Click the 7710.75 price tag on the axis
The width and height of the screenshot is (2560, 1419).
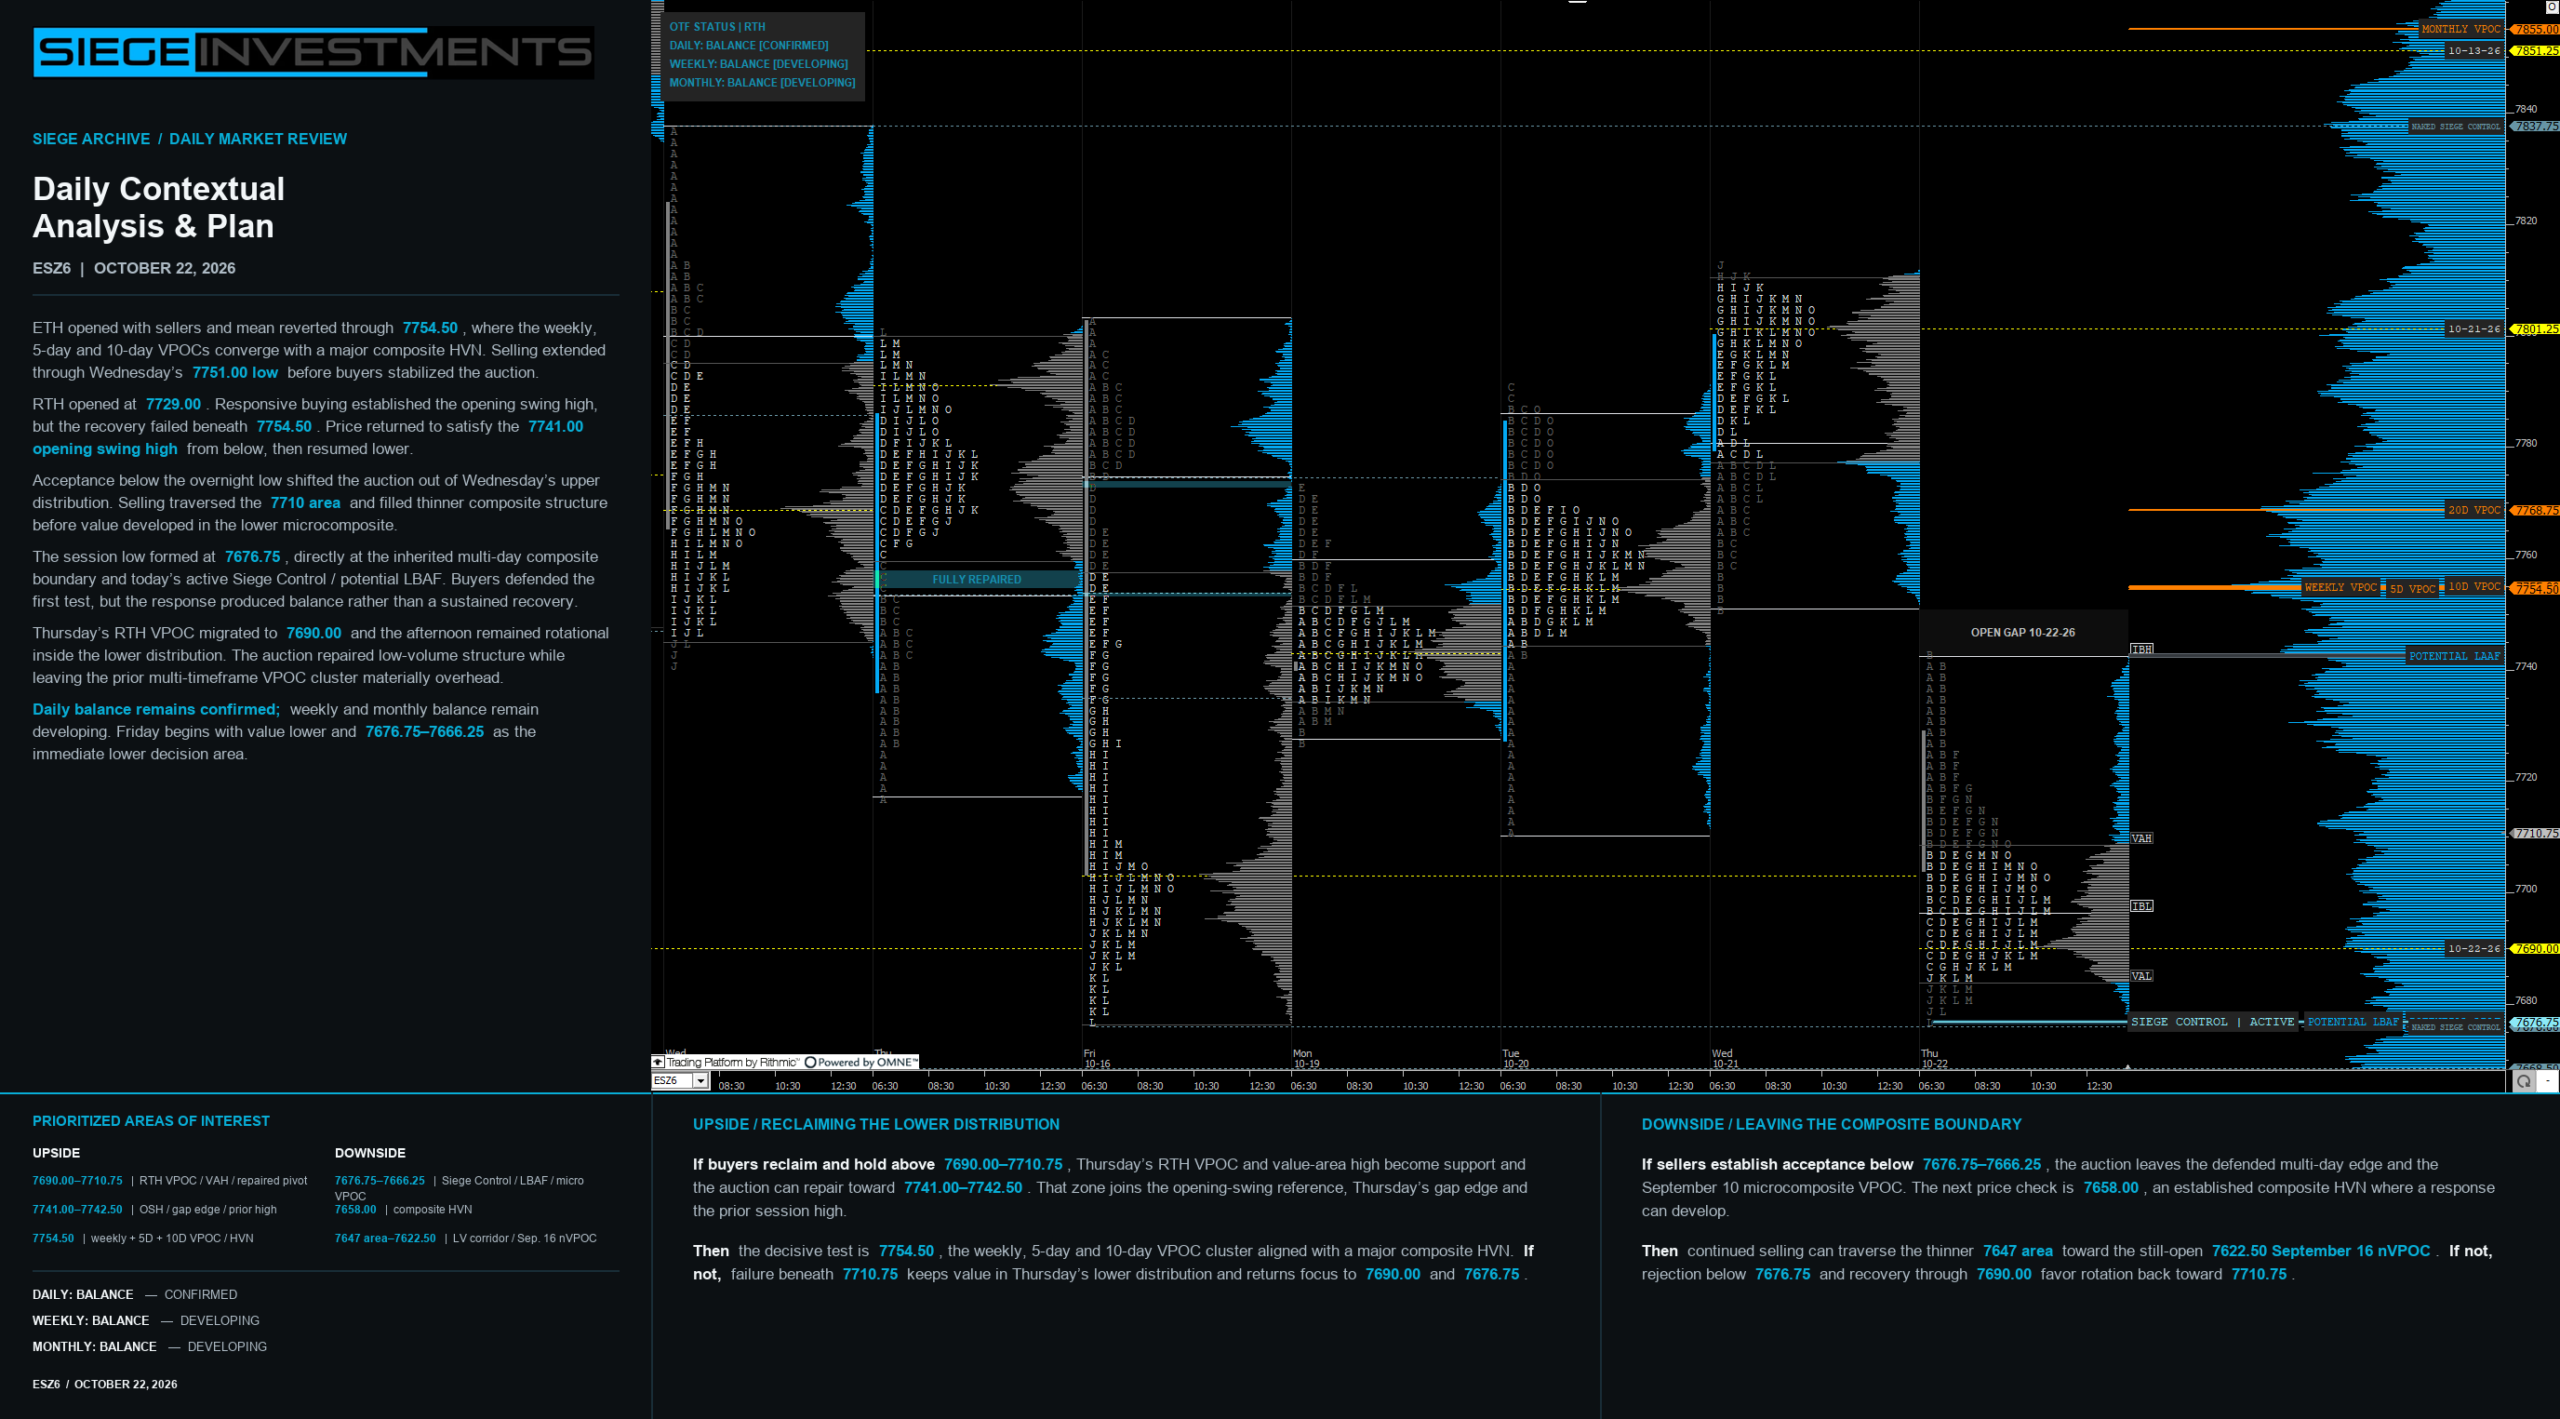[x=2537, y=833]
